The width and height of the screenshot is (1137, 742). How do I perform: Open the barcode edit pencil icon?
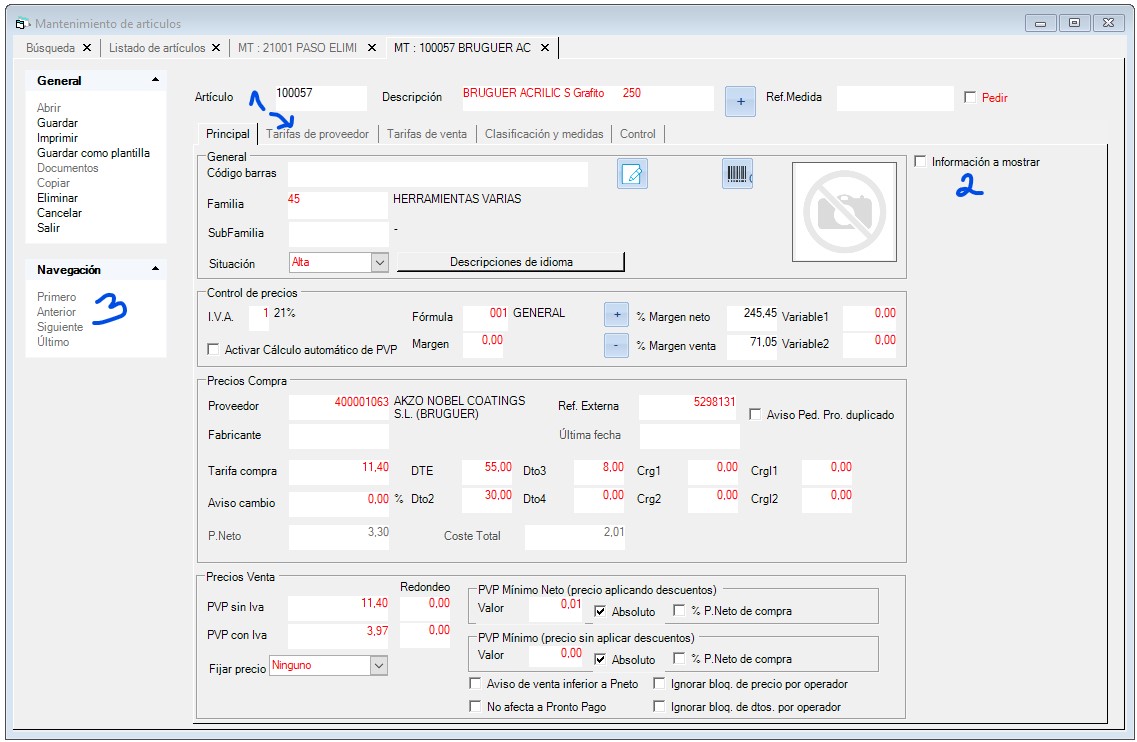pyautogui.click(x=632, y=174)
